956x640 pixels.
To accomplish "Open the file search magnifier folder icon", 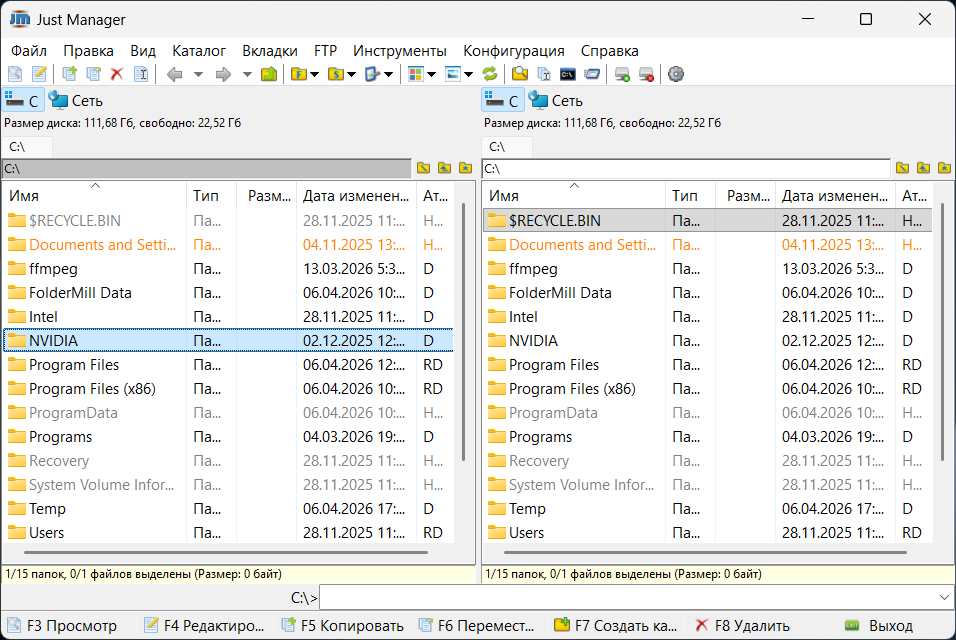I will tap(520, 74).
